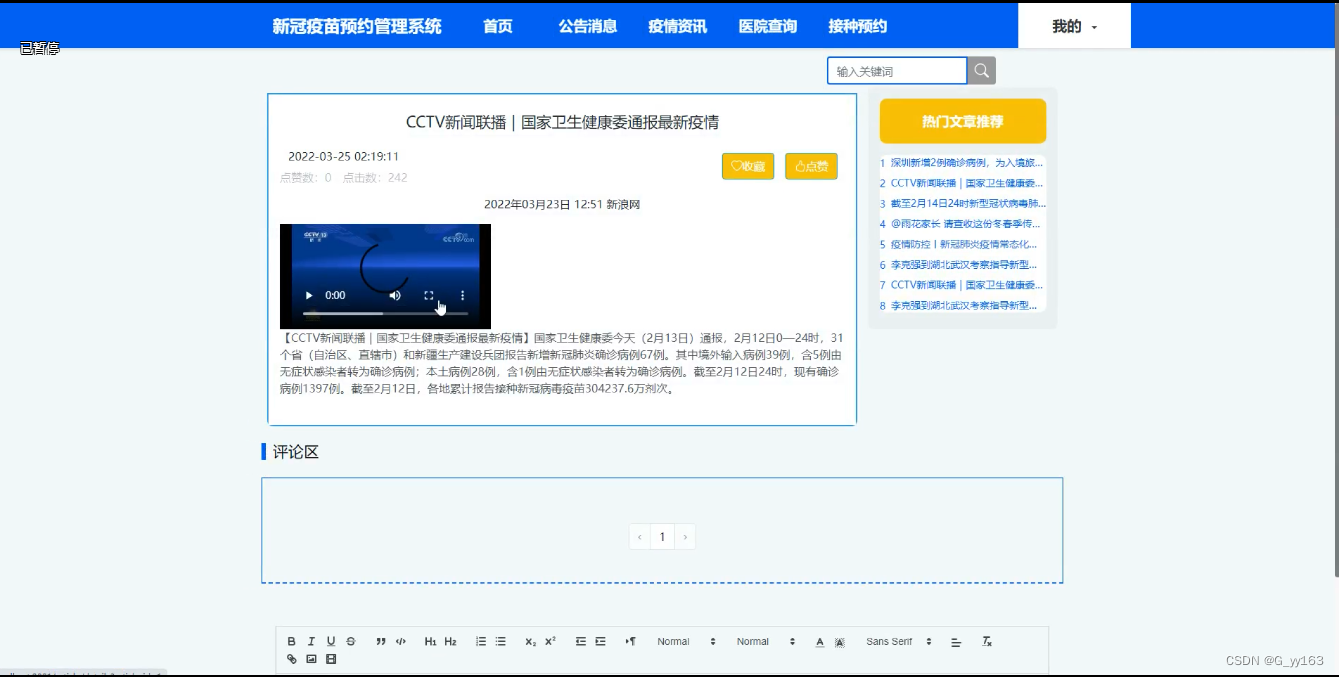Apply Heading 2 (H2) style

450,641
